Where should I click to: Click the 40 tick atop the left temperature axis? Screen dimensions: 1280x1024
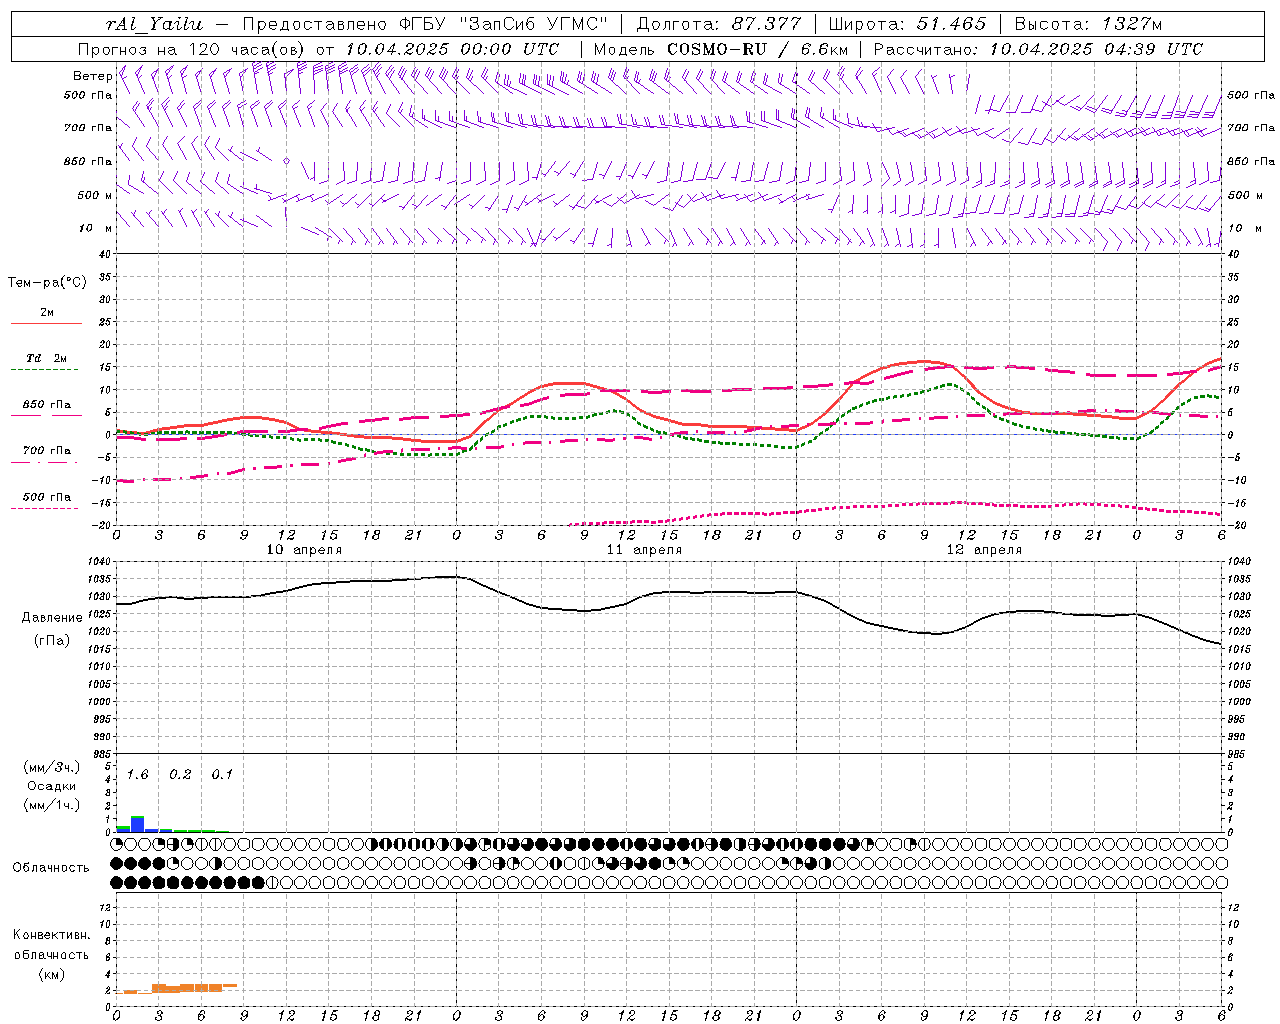tap(104, 255)
